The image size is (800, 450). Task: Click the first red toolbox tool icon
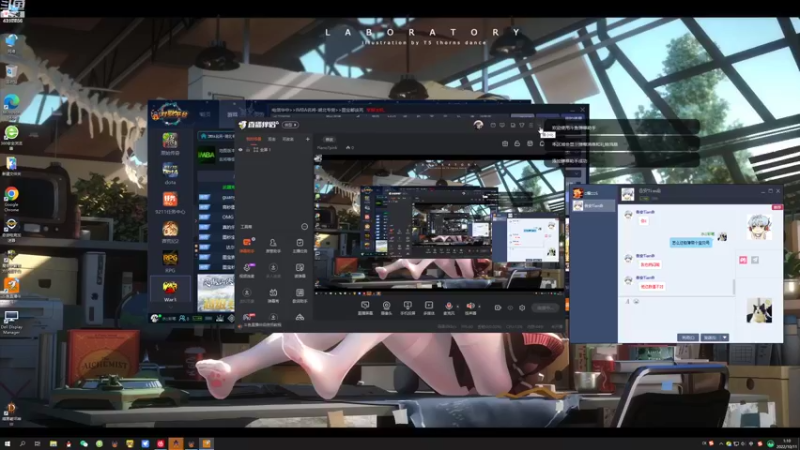(247, 243)
